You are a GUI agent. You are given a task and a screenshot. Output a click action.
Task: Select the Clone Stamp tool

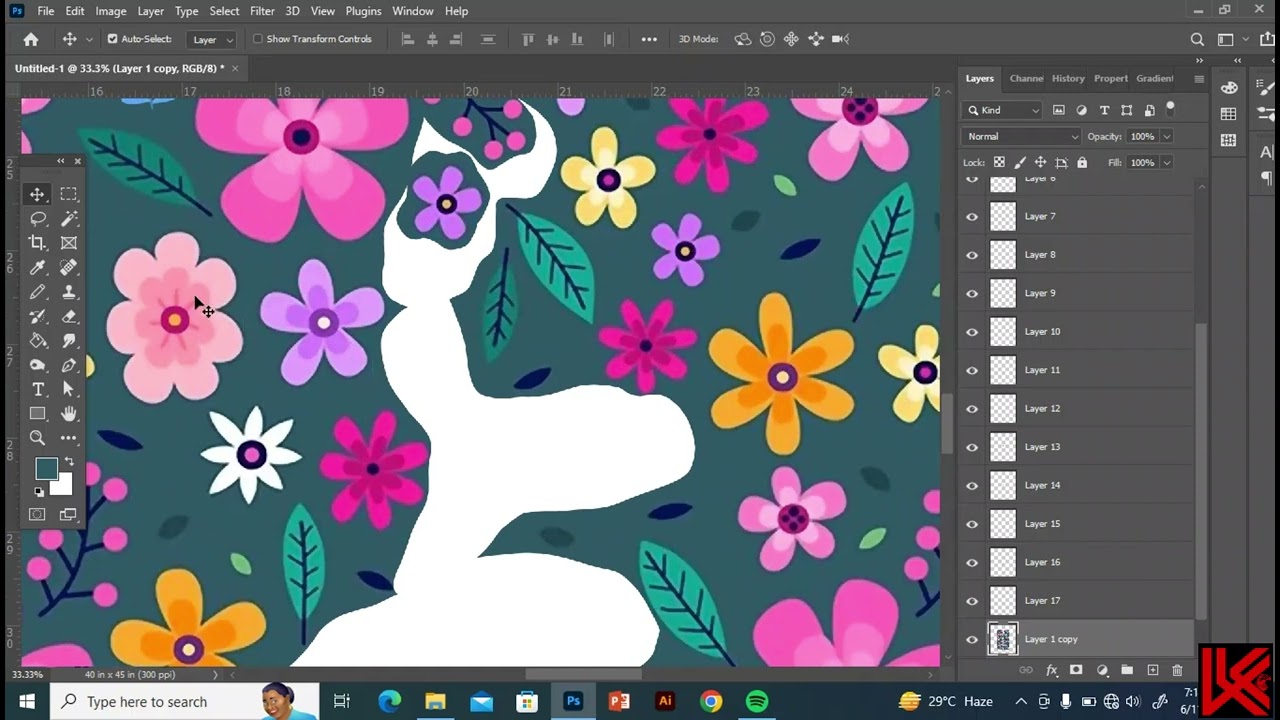pyautogui.click(x=69, y=292)
